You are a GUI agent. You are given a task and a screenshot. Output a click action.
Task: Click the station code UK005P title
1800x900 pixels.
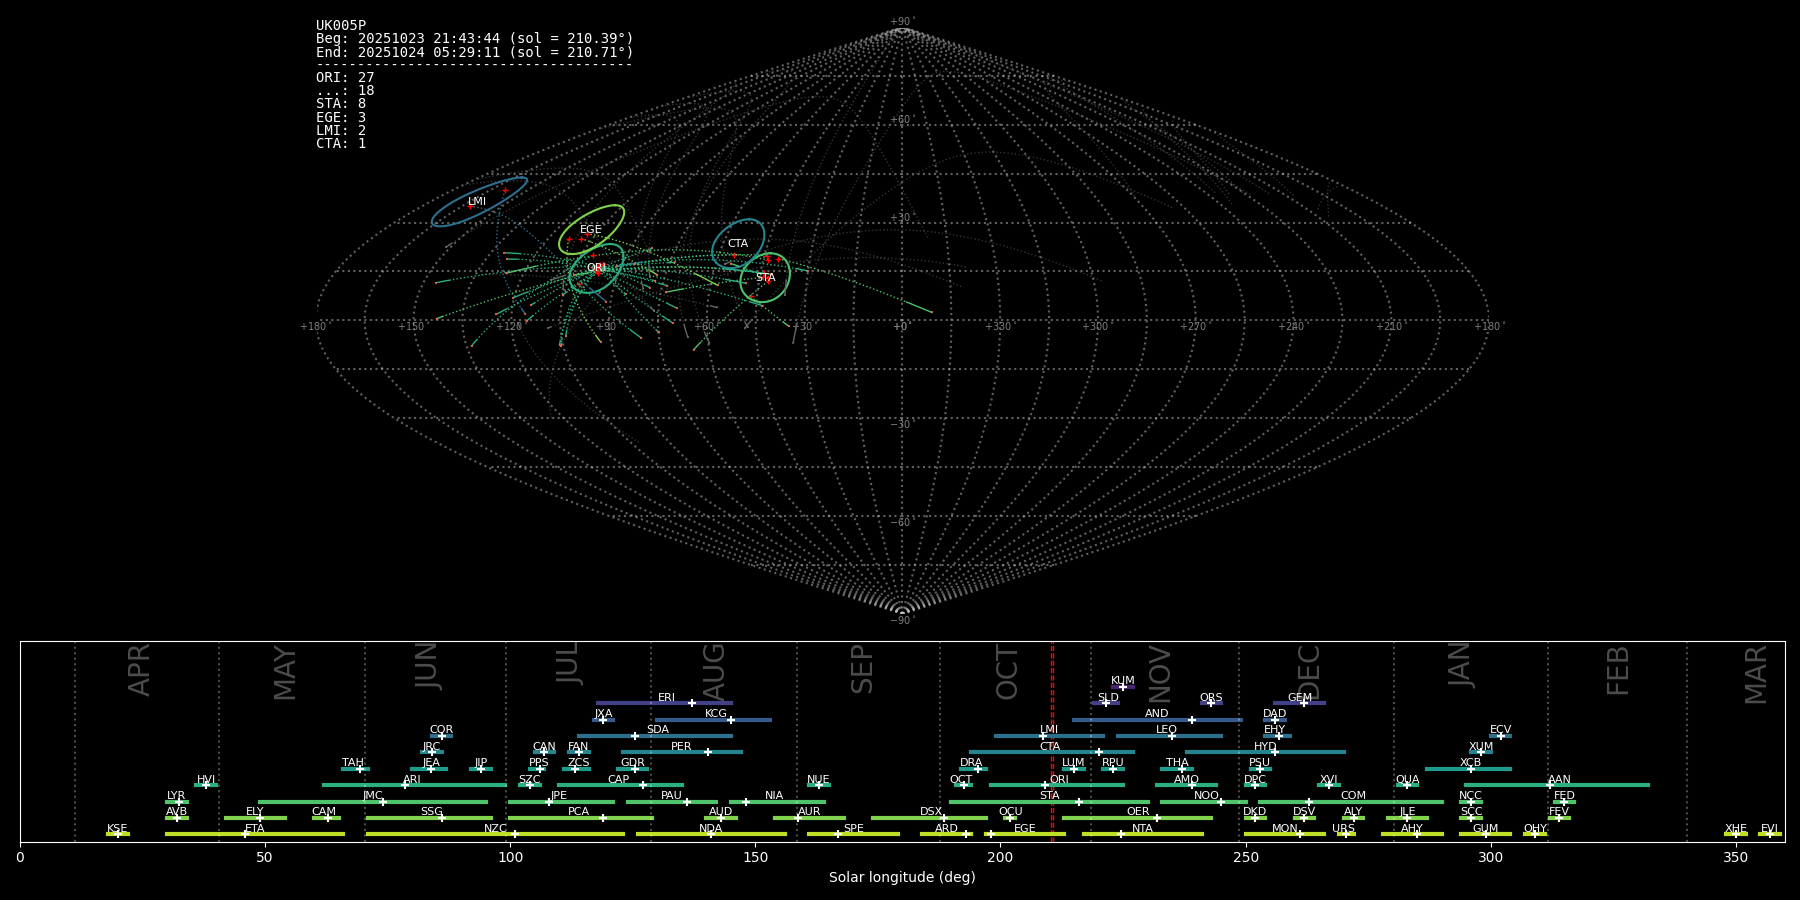point(341,26)
